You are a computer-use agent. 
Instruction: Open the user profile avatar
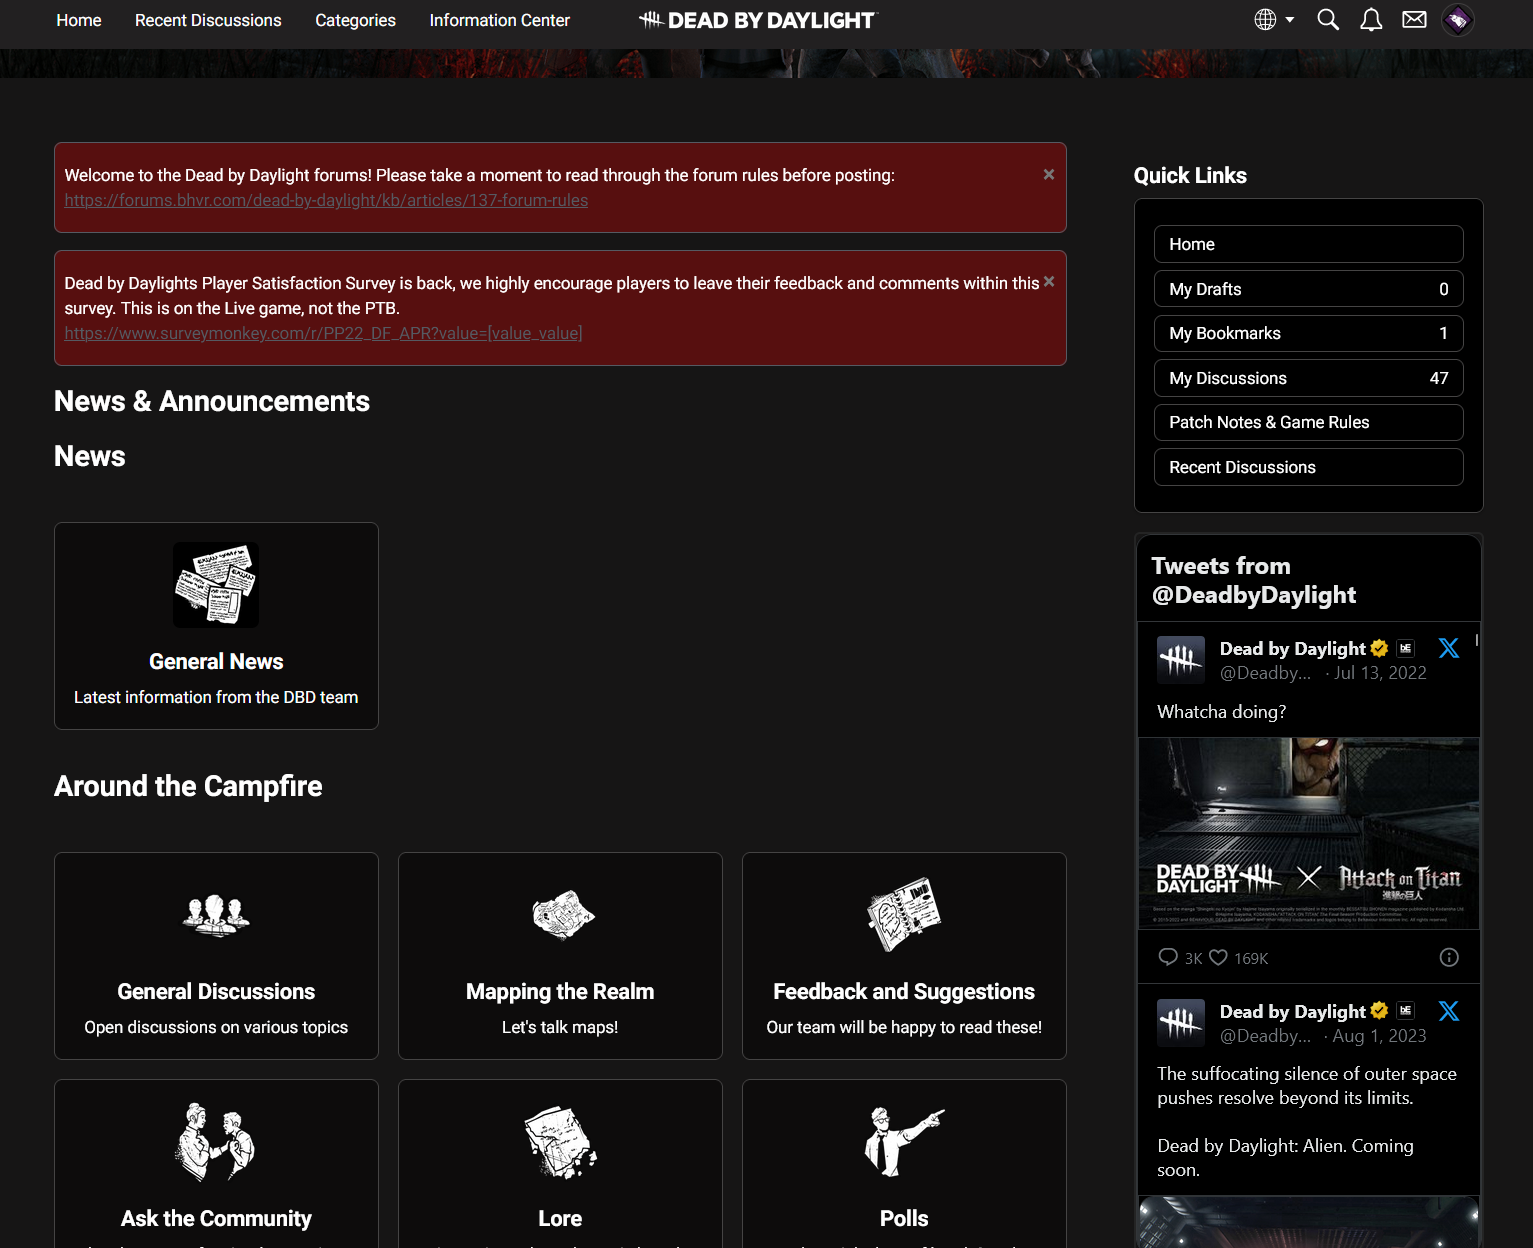tap(1458, 20)
